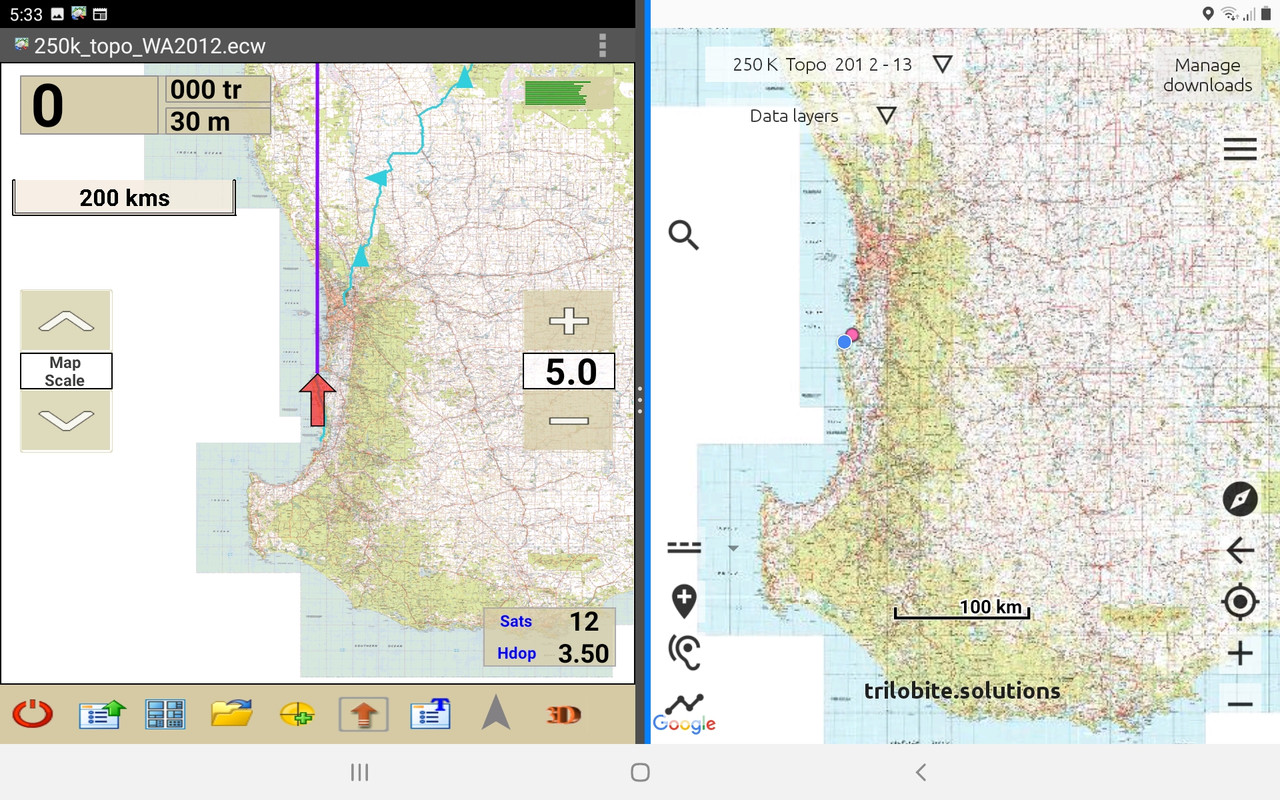
Task: Toggle audio guidance with the ear icon
Action: coord(684,650)
